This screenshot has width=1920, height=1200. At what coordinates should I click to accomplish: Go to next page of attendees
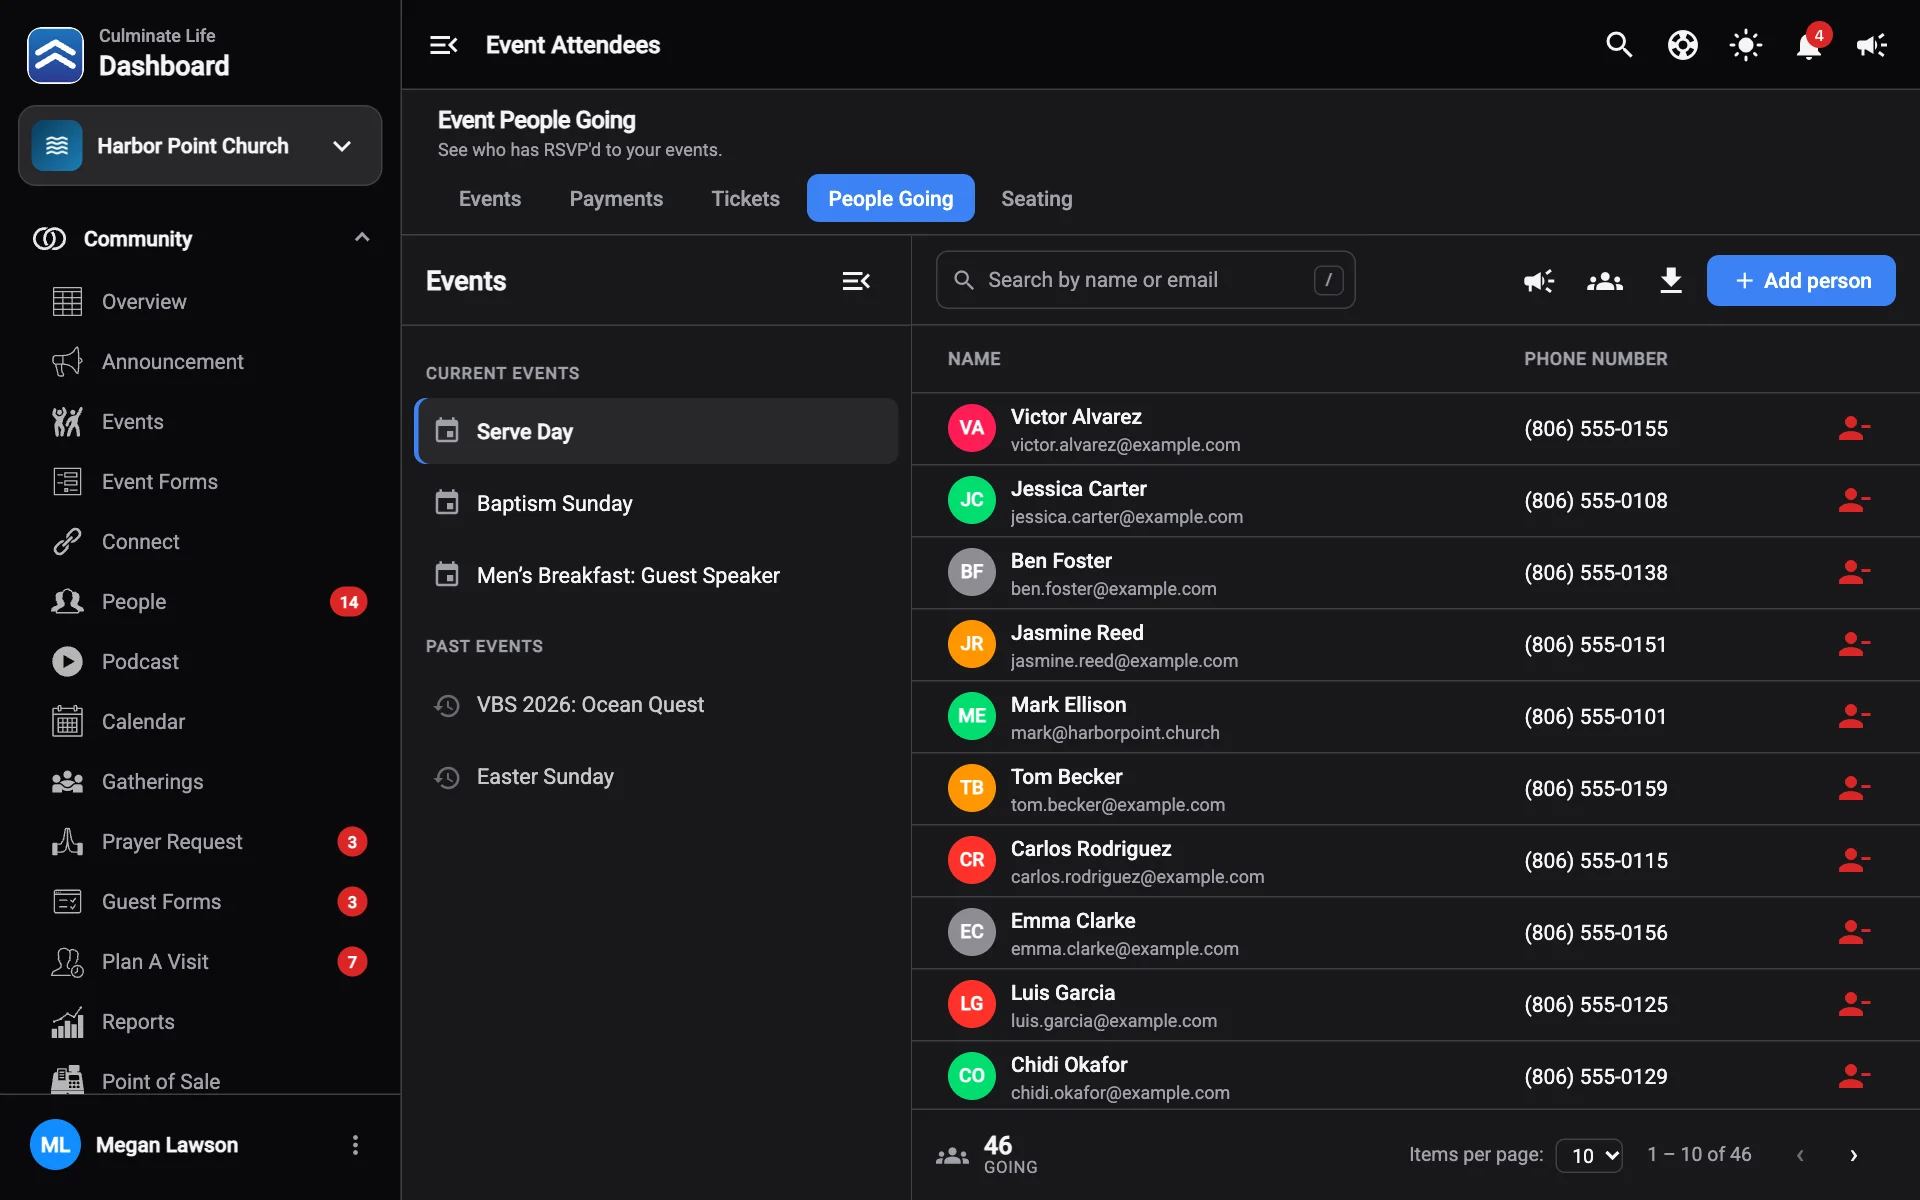point(1853,1155)
